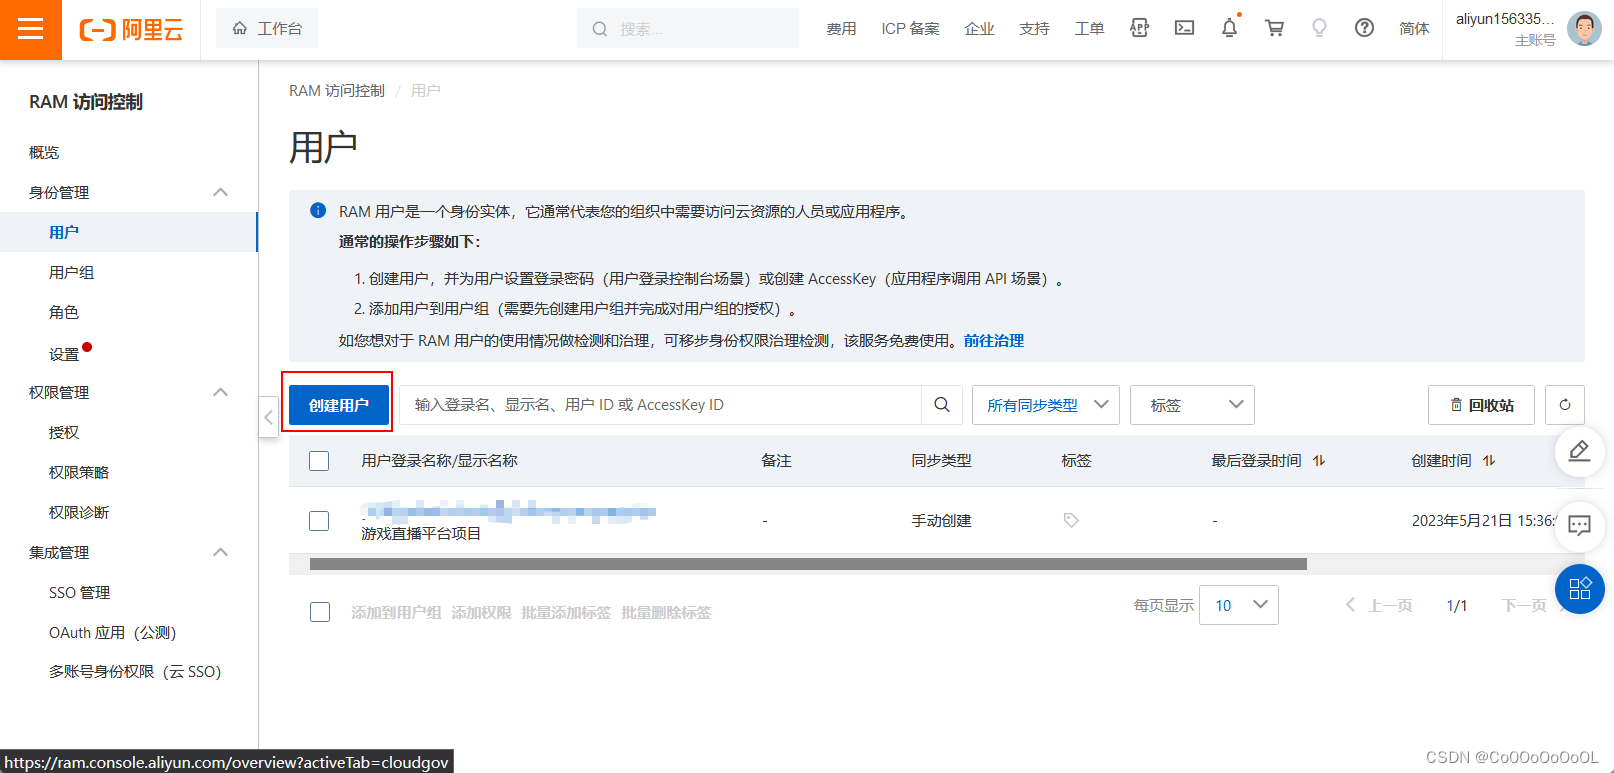Click the 2023年5月21日 creation time
The image size is (1614, 773).
coord(1484,520)
